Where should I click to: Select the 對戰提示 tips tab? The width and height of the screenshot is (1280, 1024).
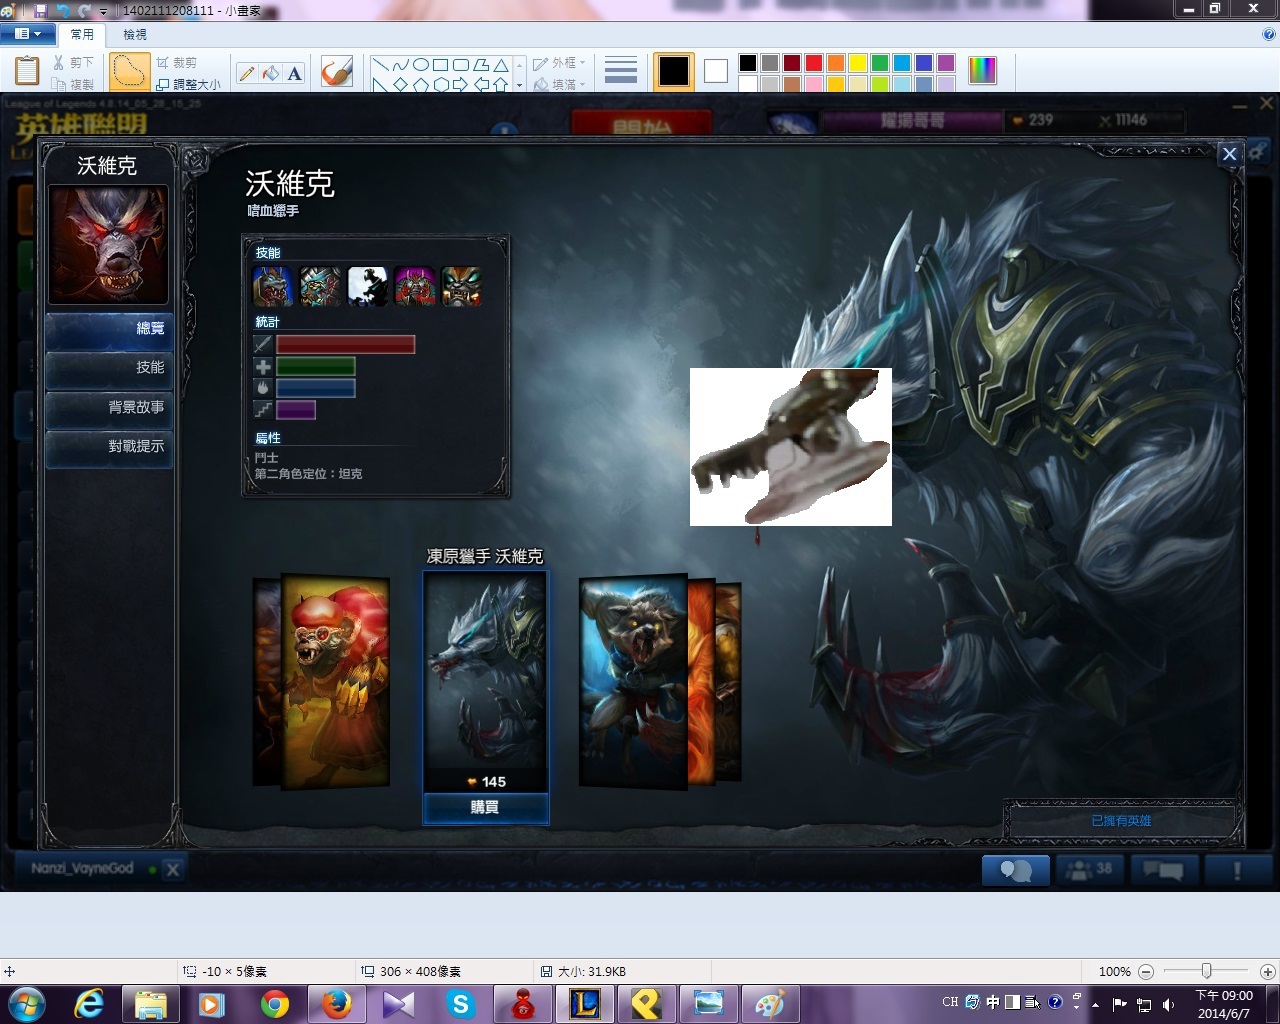point(109,447)
